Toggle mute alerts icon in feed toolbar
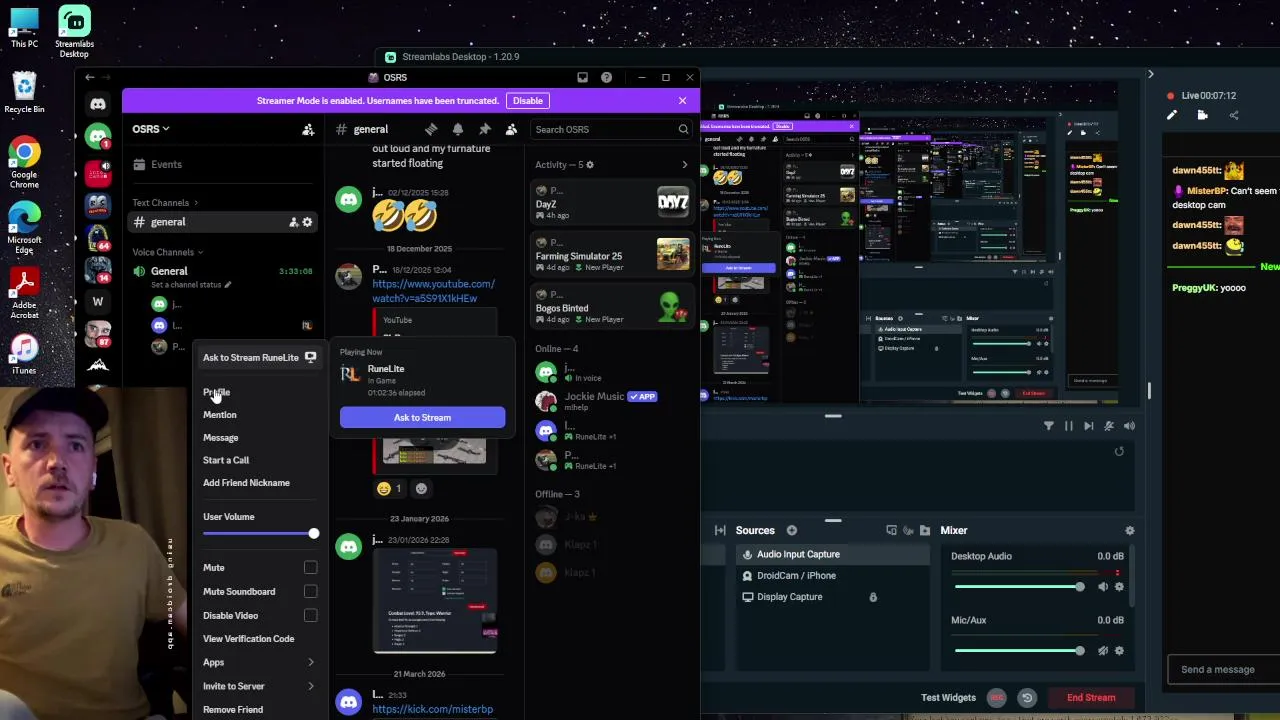 point(1108,426)
